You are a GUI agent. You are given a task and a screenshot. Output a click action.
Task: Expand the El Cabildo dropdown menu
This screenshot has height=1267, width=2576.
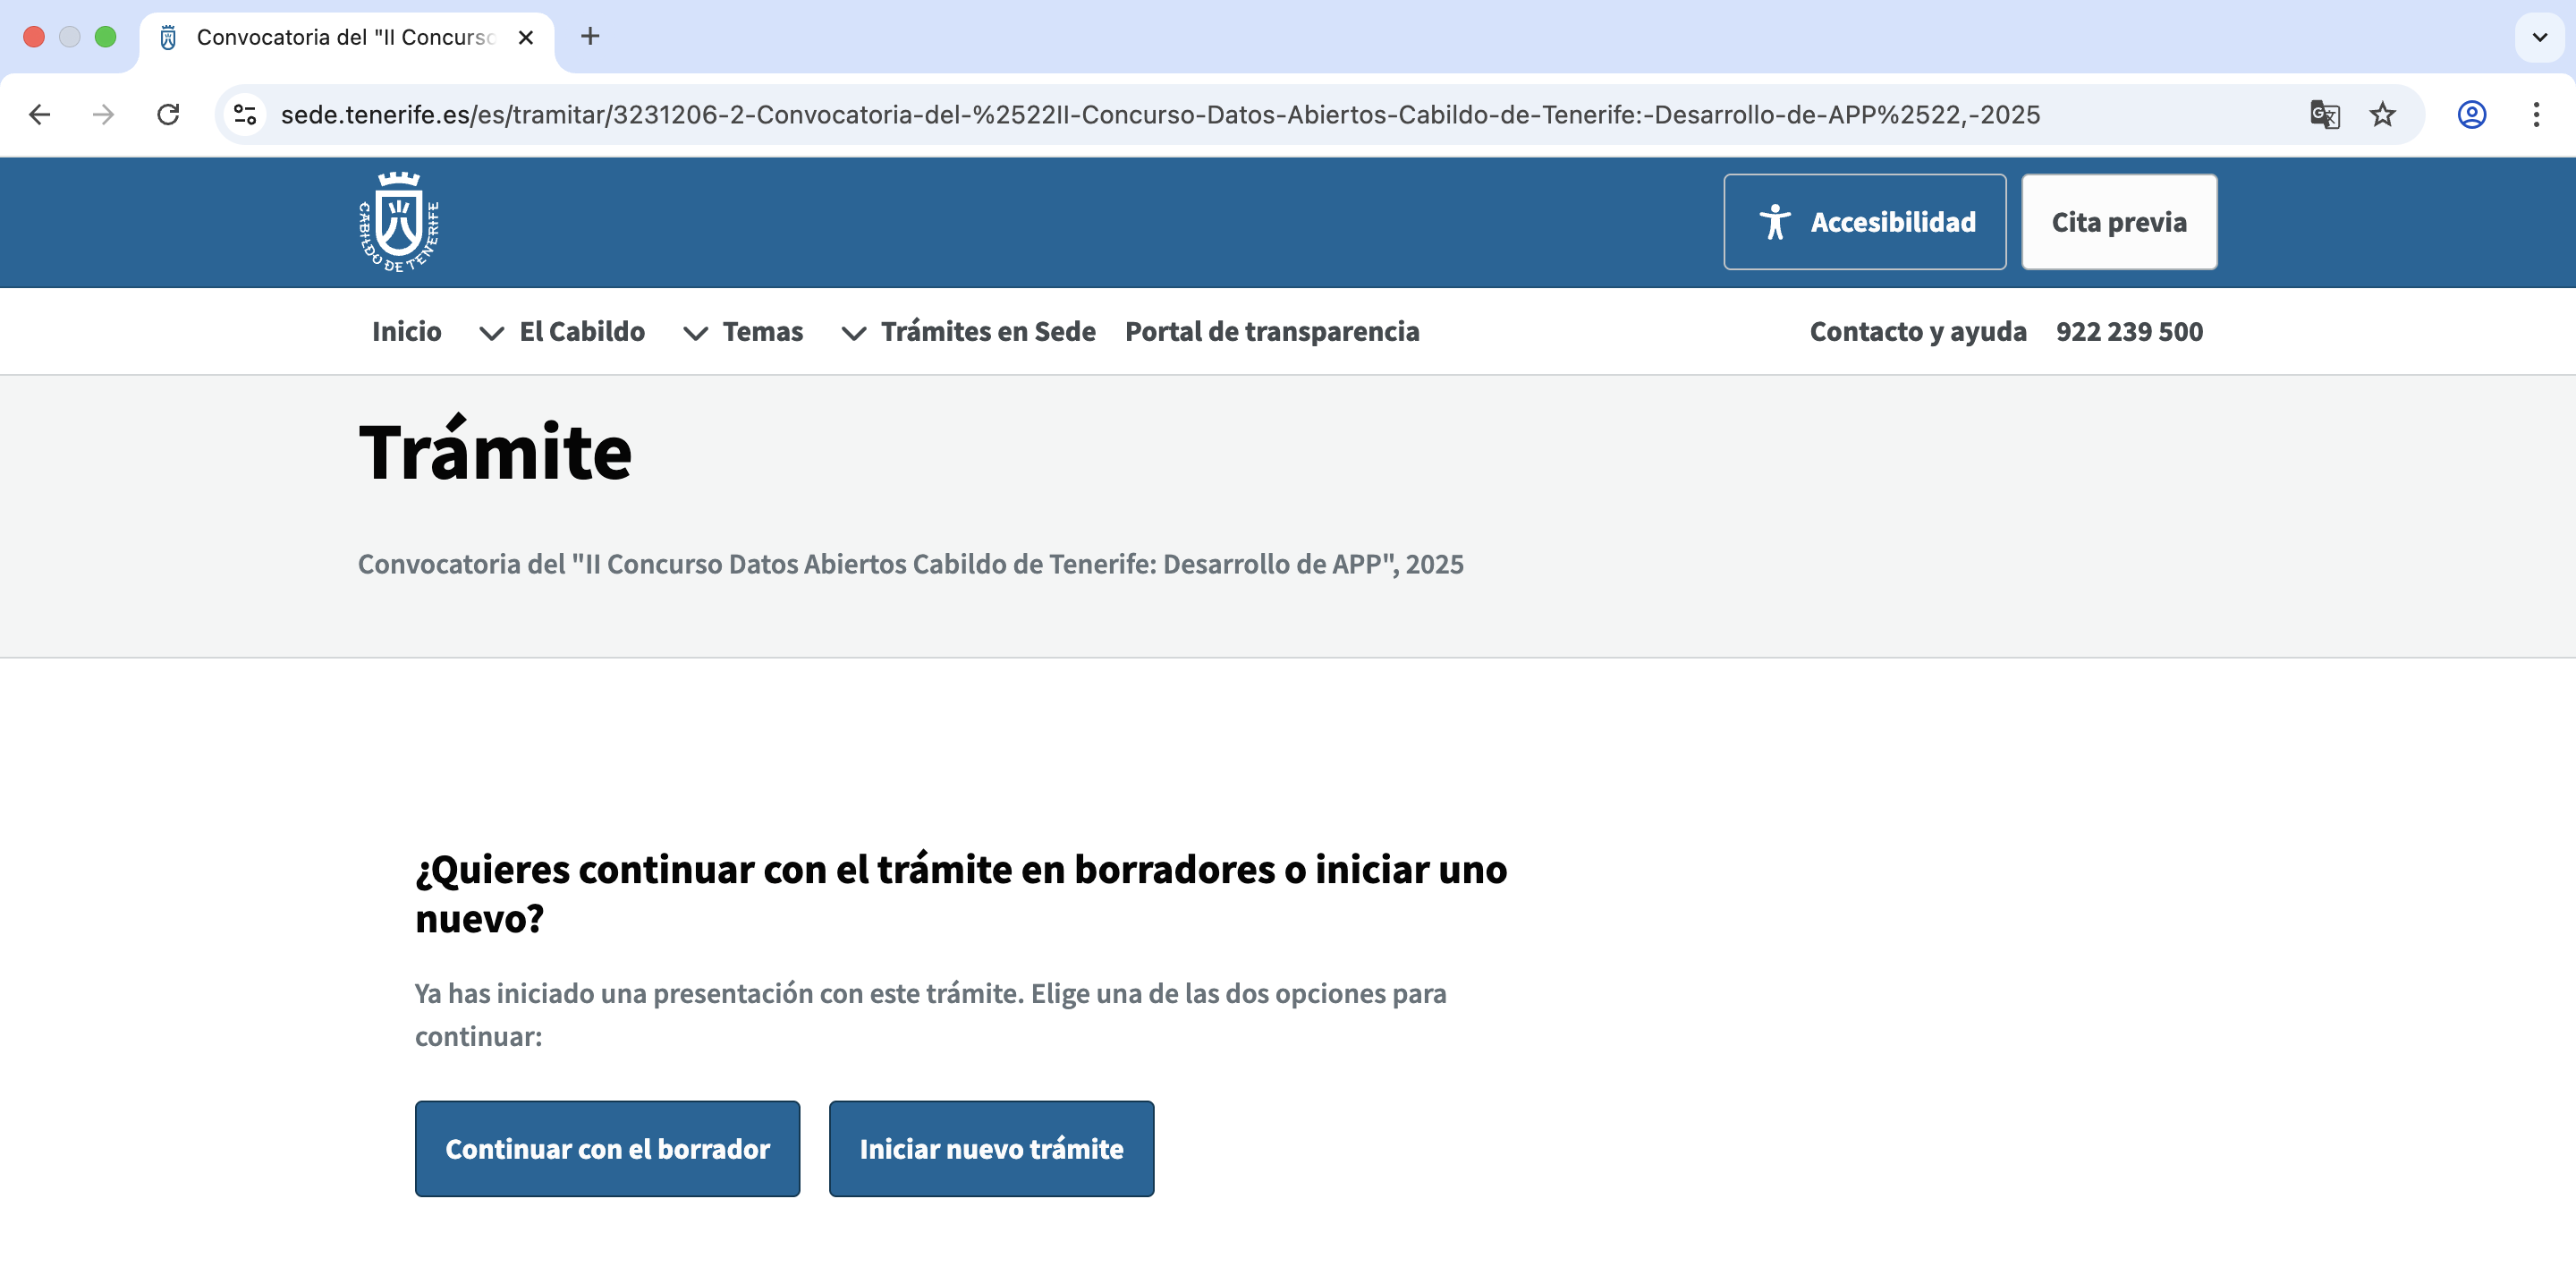[563, 332]
